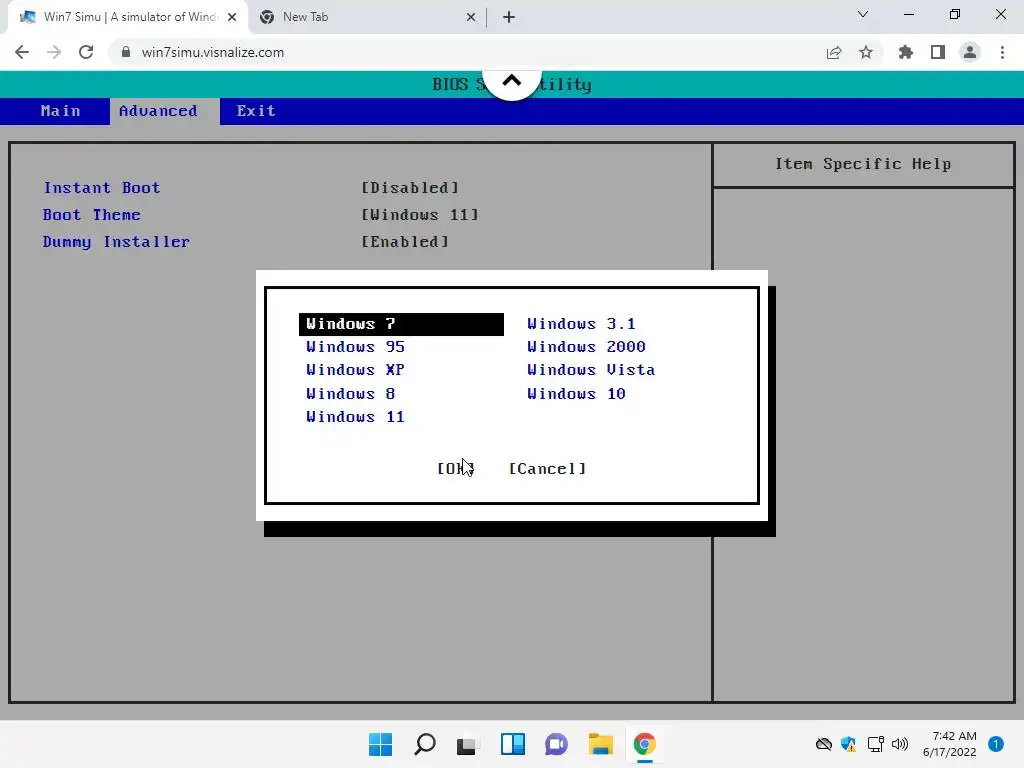Toggle the browser side panel icon
The height and width of the screenshot is (768, 1024).
tap(938, 52)
